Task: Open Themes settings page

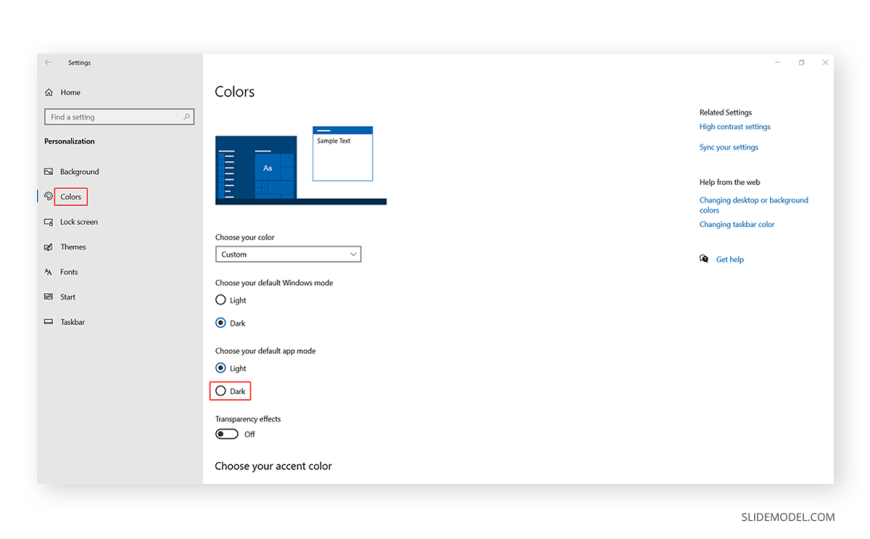Action: coord(73,246)
